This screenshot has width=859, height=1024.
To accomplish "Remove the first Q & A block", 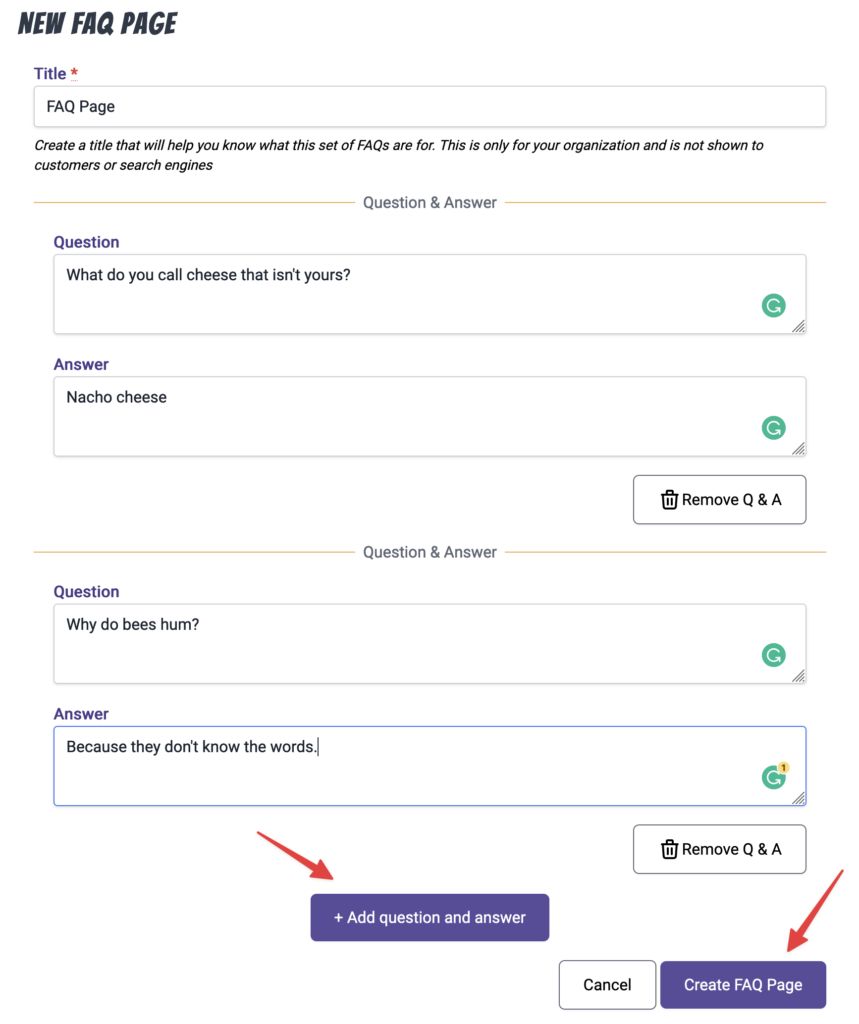I will click(x=719, y=500).
